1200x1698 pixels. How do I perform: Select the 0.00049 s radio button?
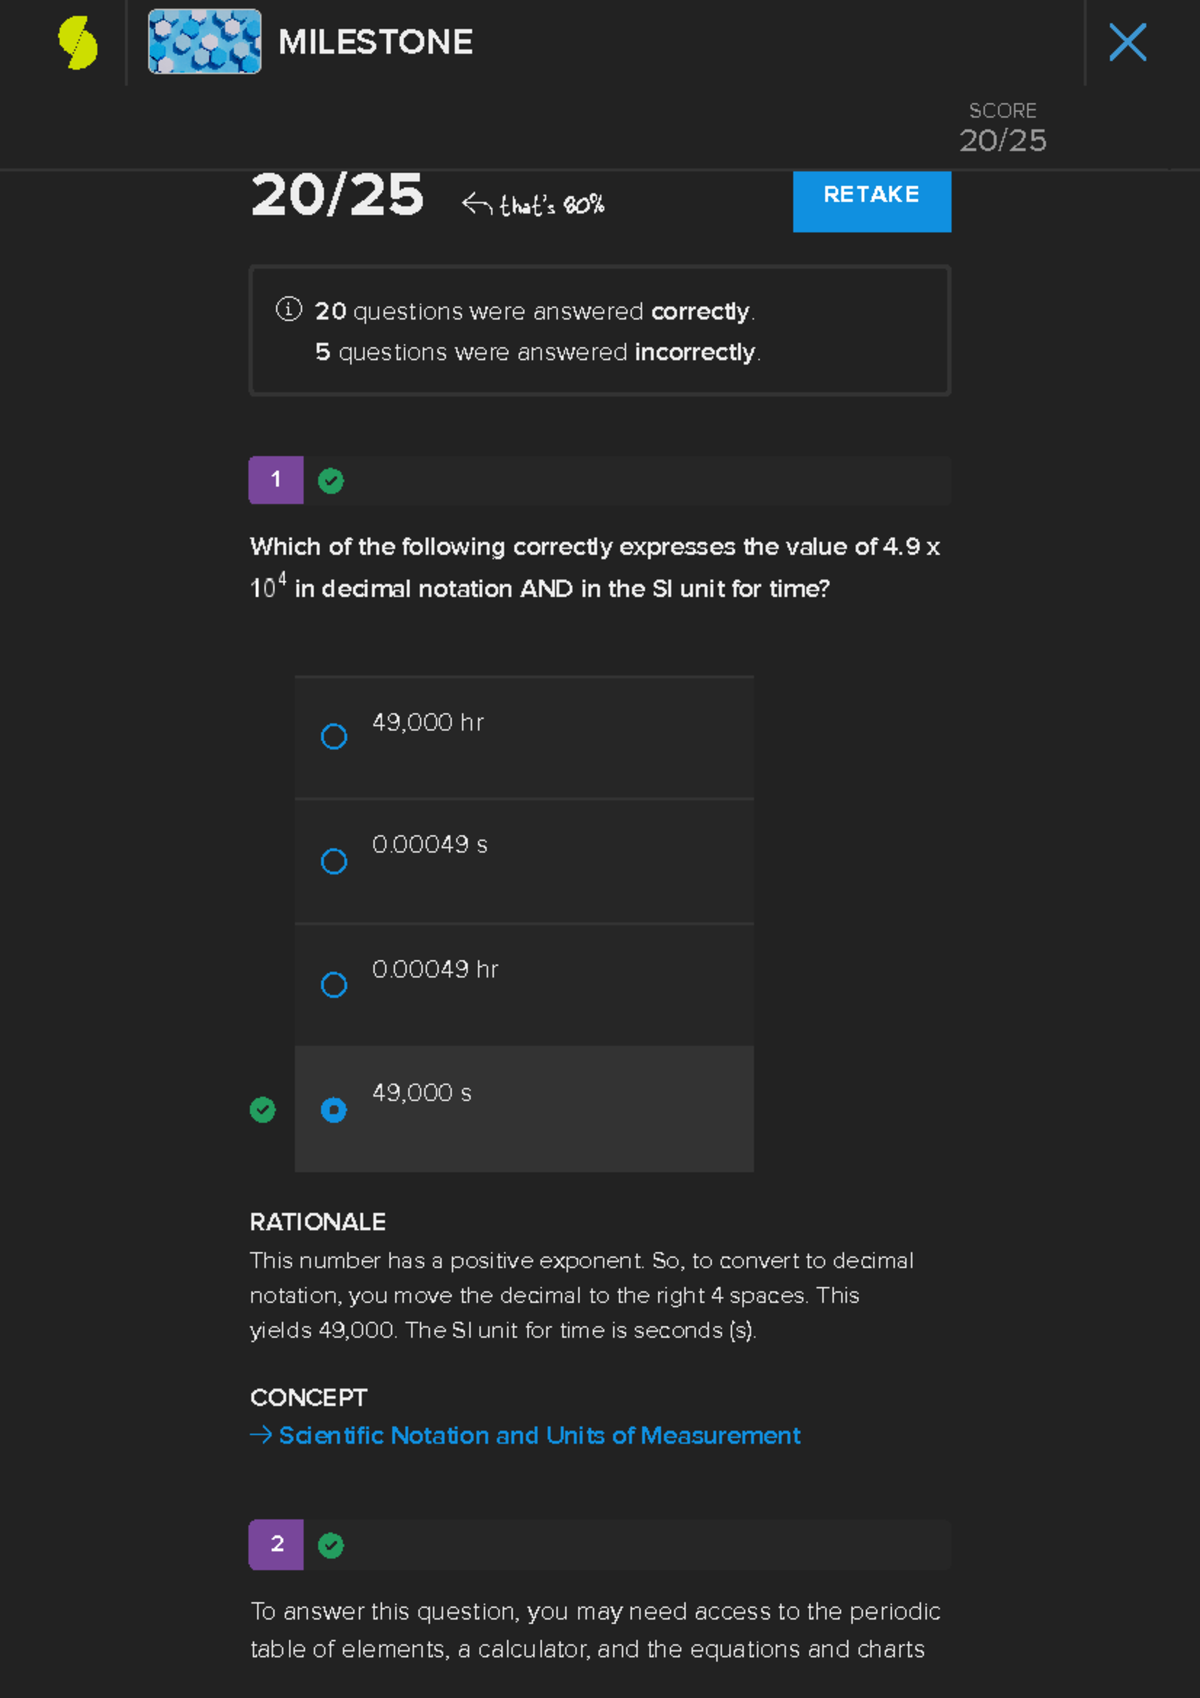[x=334, y=861]
